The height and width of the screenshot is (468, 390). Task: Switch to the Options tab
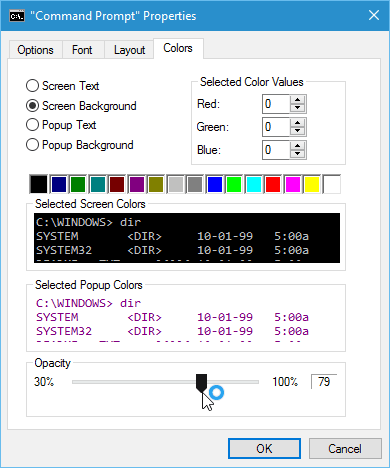tap(35, 50)
